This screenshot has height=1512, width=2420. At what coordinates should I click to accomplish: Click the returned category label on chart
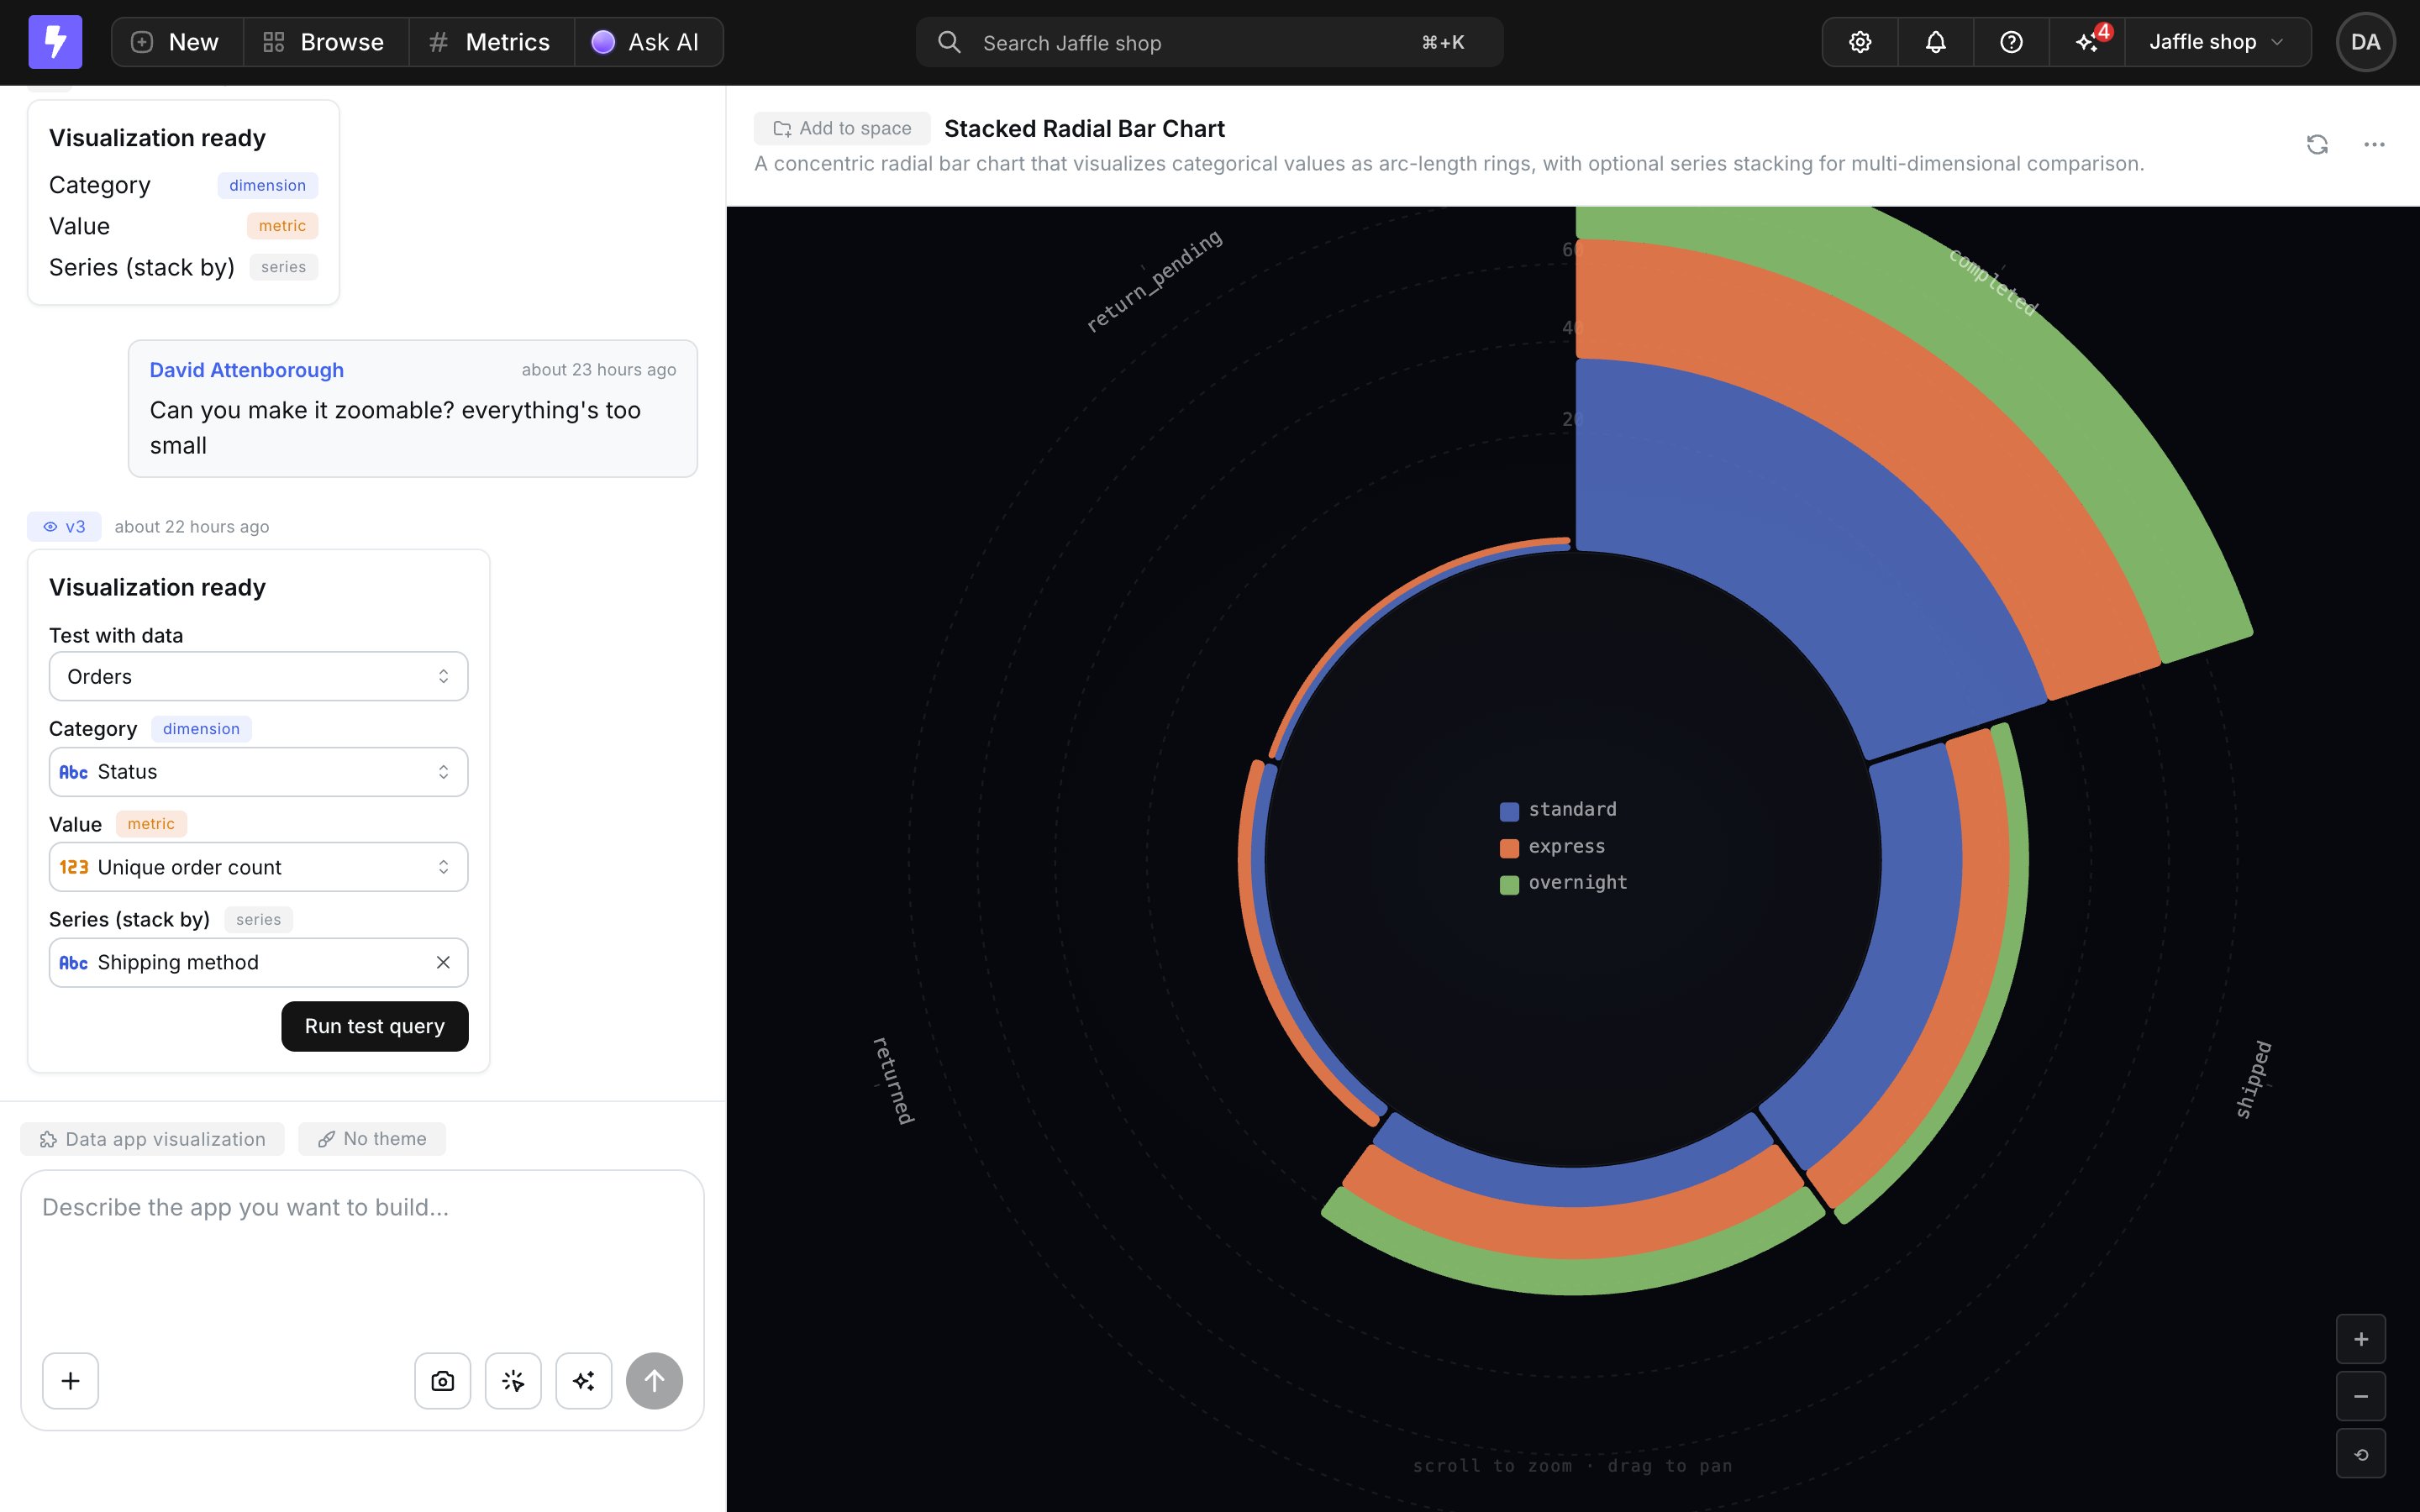coord(893,1081)
